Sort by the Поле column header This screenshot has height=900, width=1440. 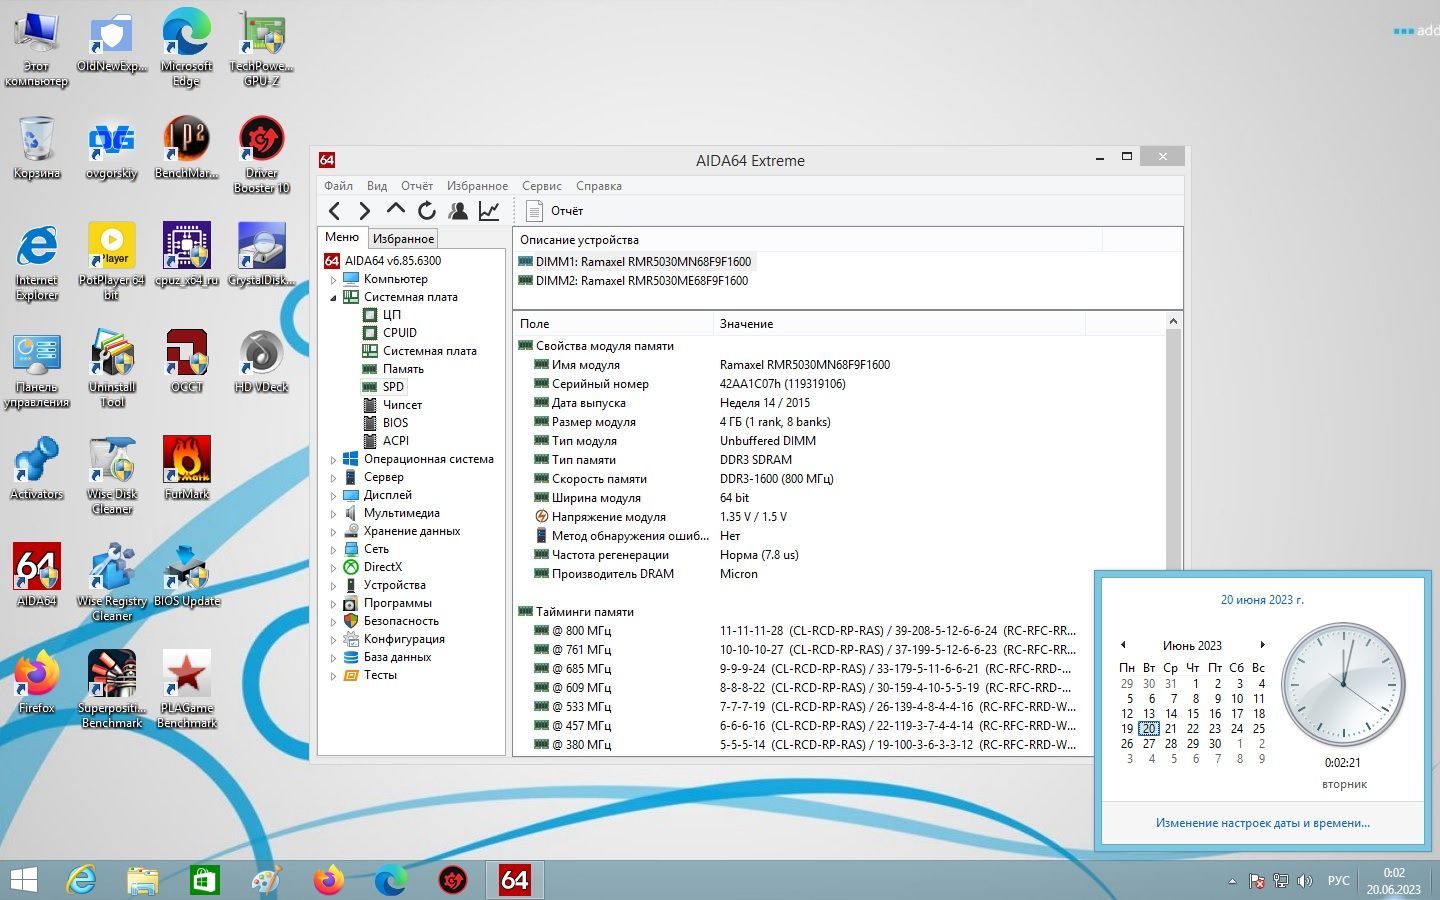(x=614, y=324)
